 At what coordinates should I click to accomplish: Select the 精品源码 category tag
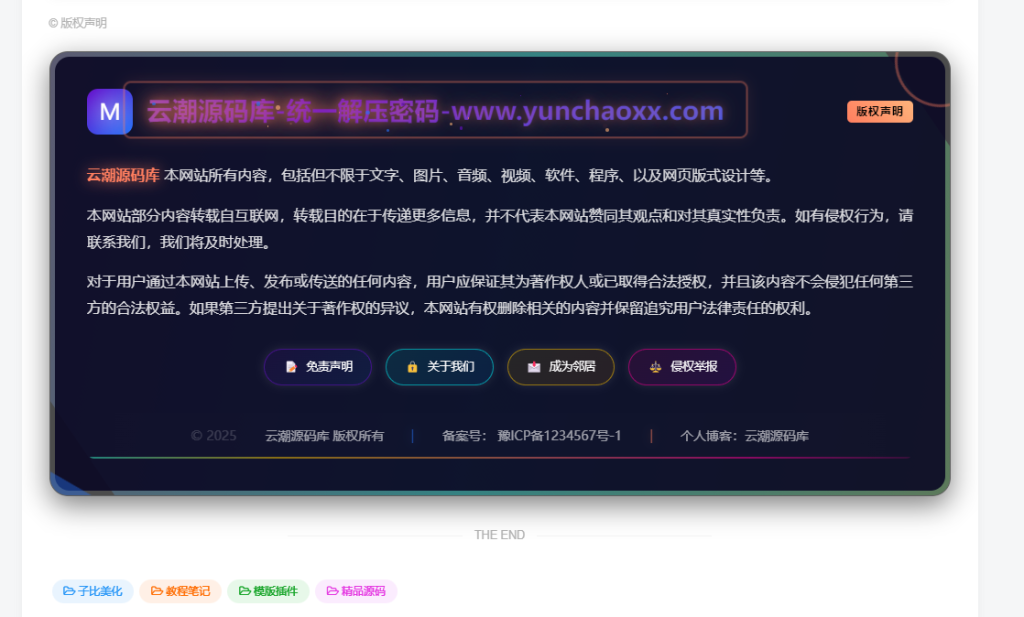pos(356,591)
